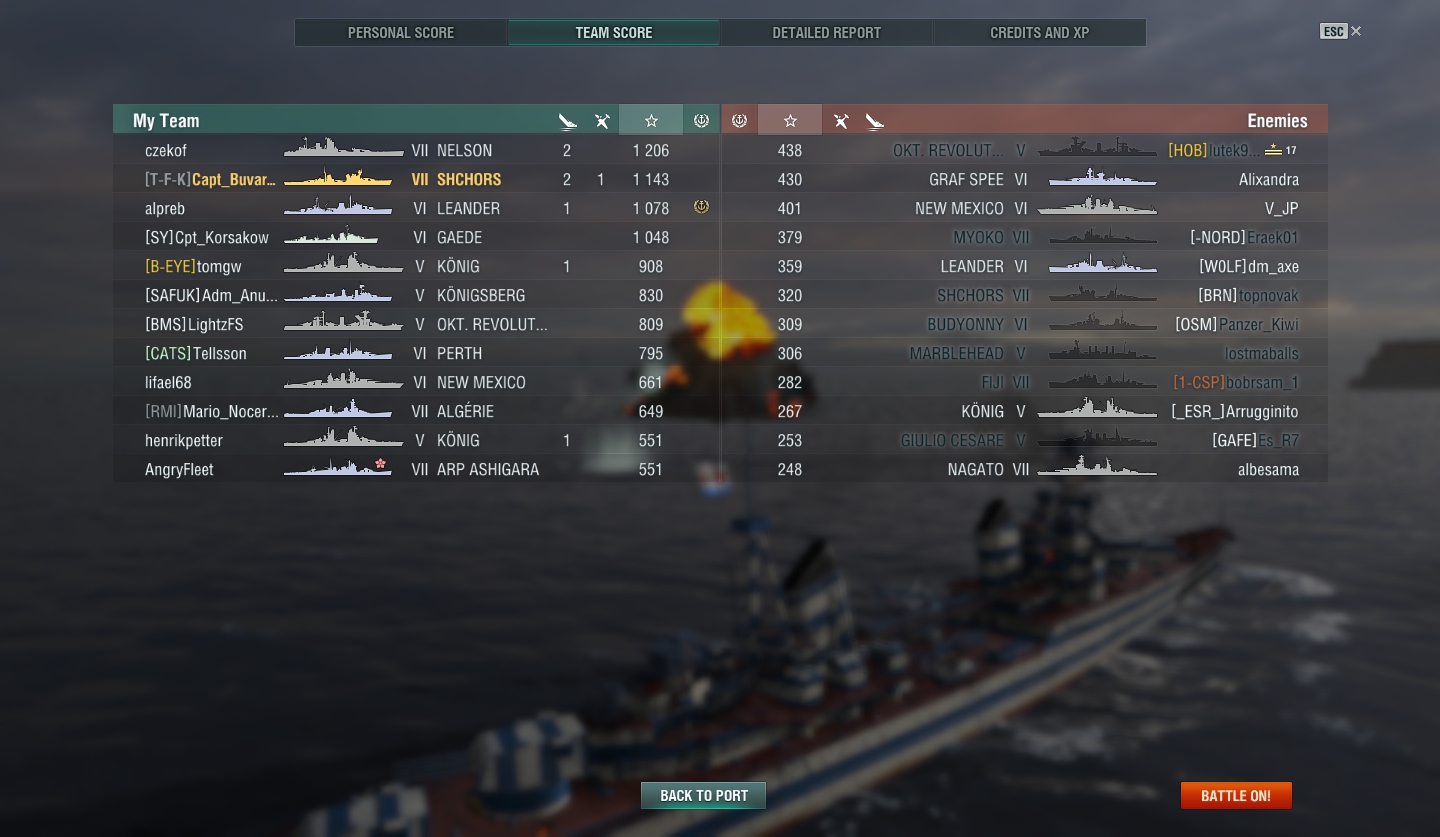
Task: Open the Credits and XP tab
Action: point(1039,32)
